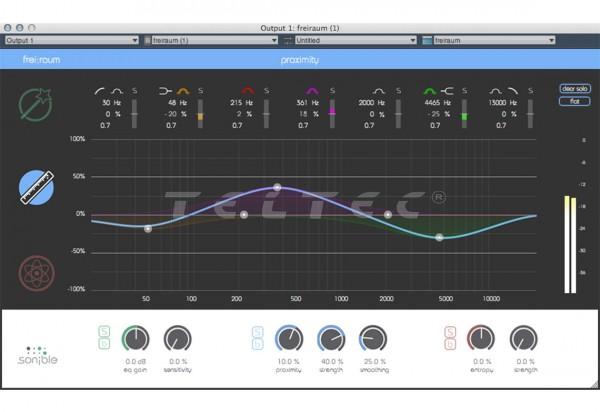600x412 pixels.
Task: Select the blue proximity mode icon
Action: [37, 188]
